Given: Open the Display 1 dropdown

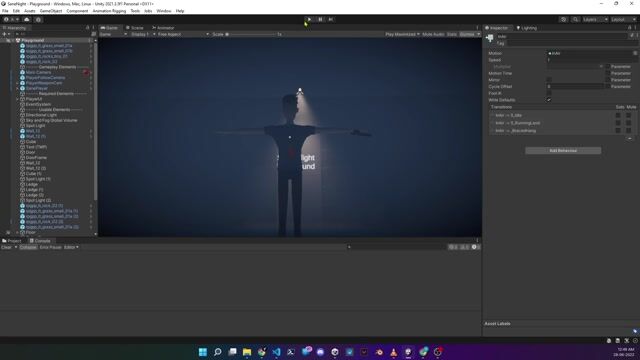Looking at the screenshot, I should tap(142, 34).
